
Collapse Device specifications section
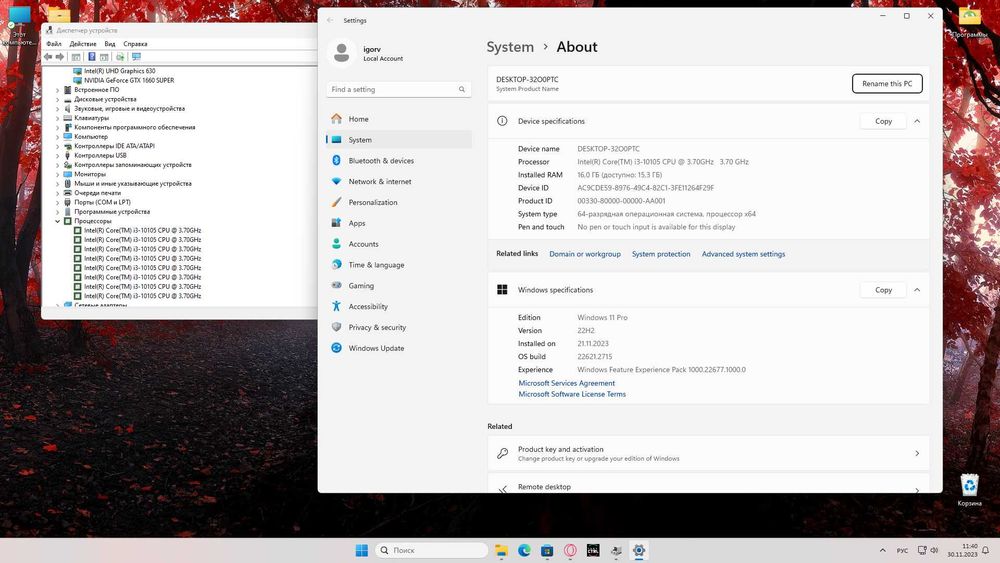coord(917,121)
